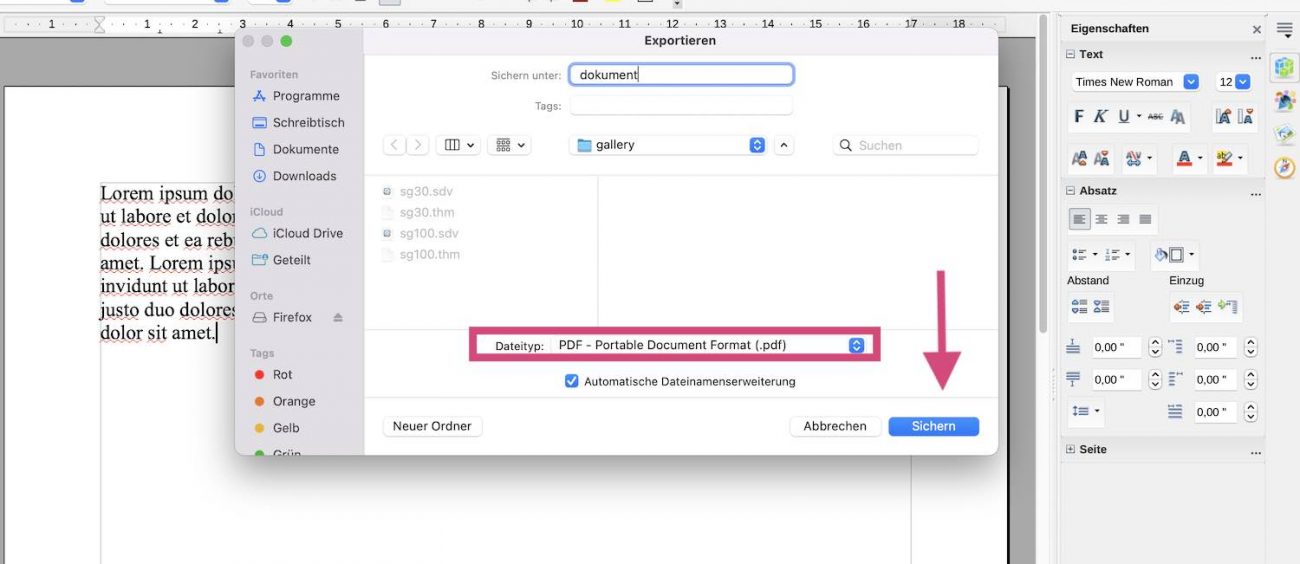Toggle text shadow icon in sidebar
Screen dimensions: 1300x564
pyautogui.click(x=1178, y=117)
